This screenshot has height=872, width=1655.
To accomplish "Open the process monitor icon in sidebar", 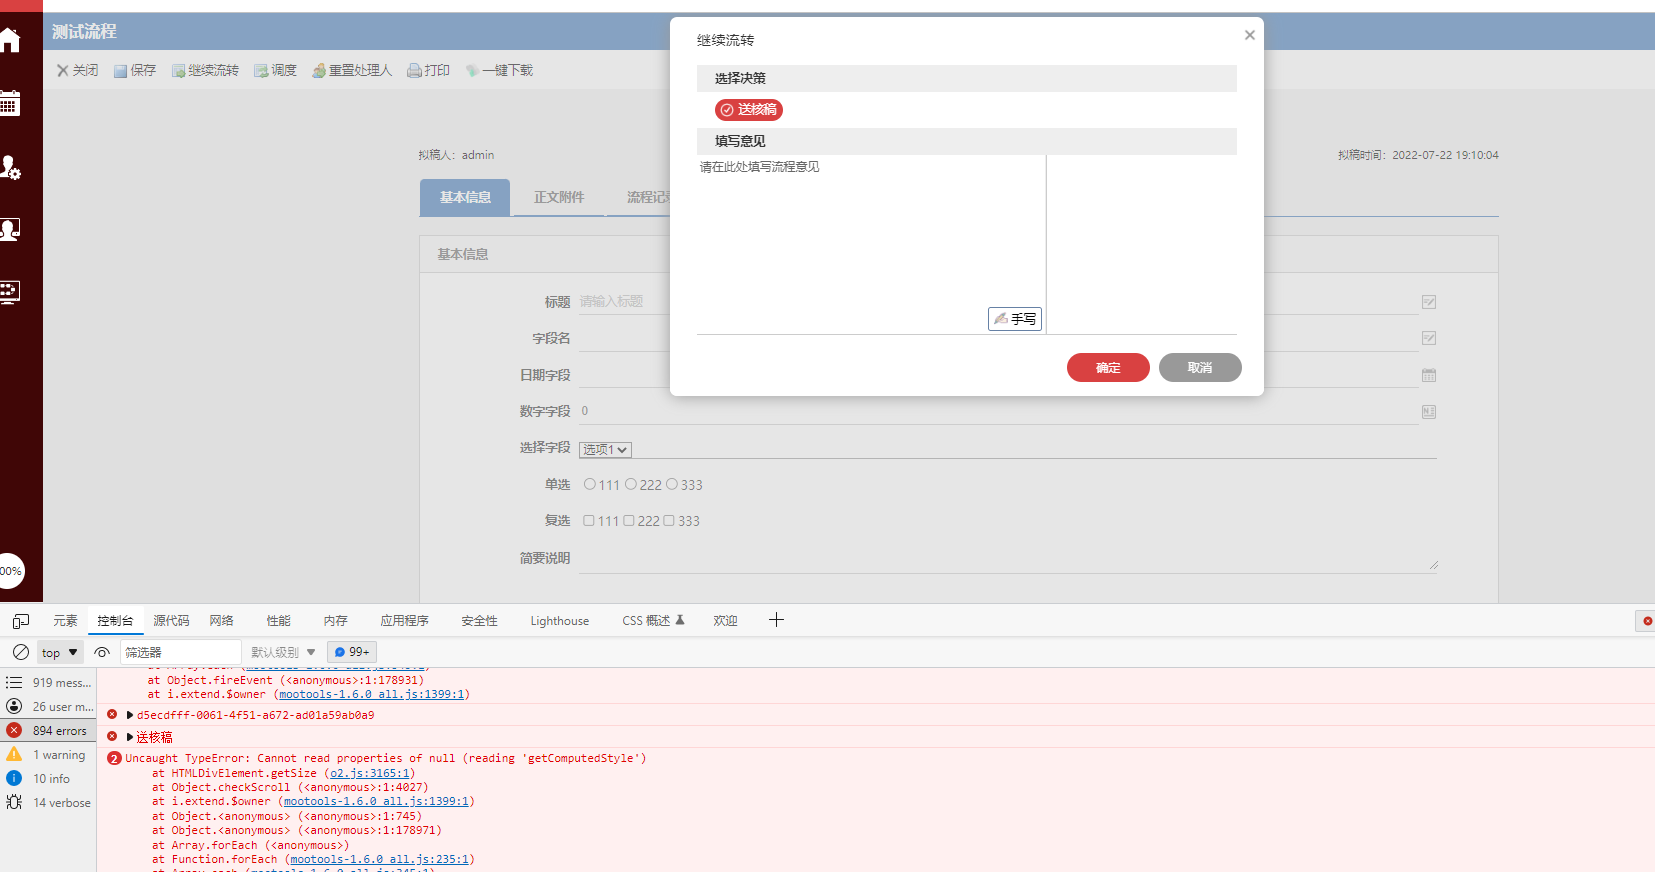I will 10,292.
